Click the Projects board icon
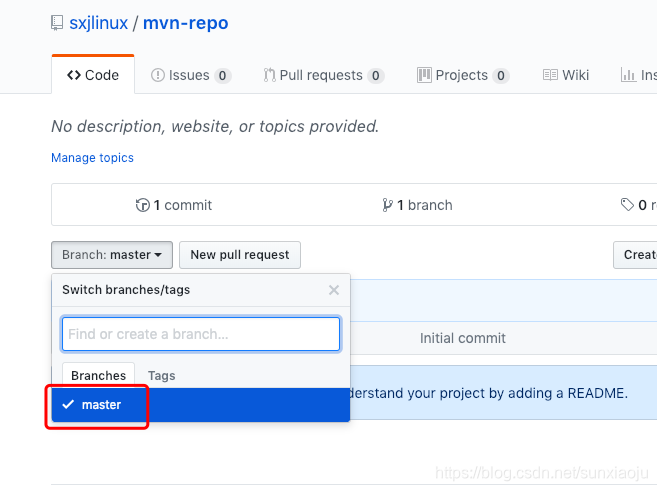Image resolution: width=657 pixels, height=491 pixels. [x=424, y=75]
